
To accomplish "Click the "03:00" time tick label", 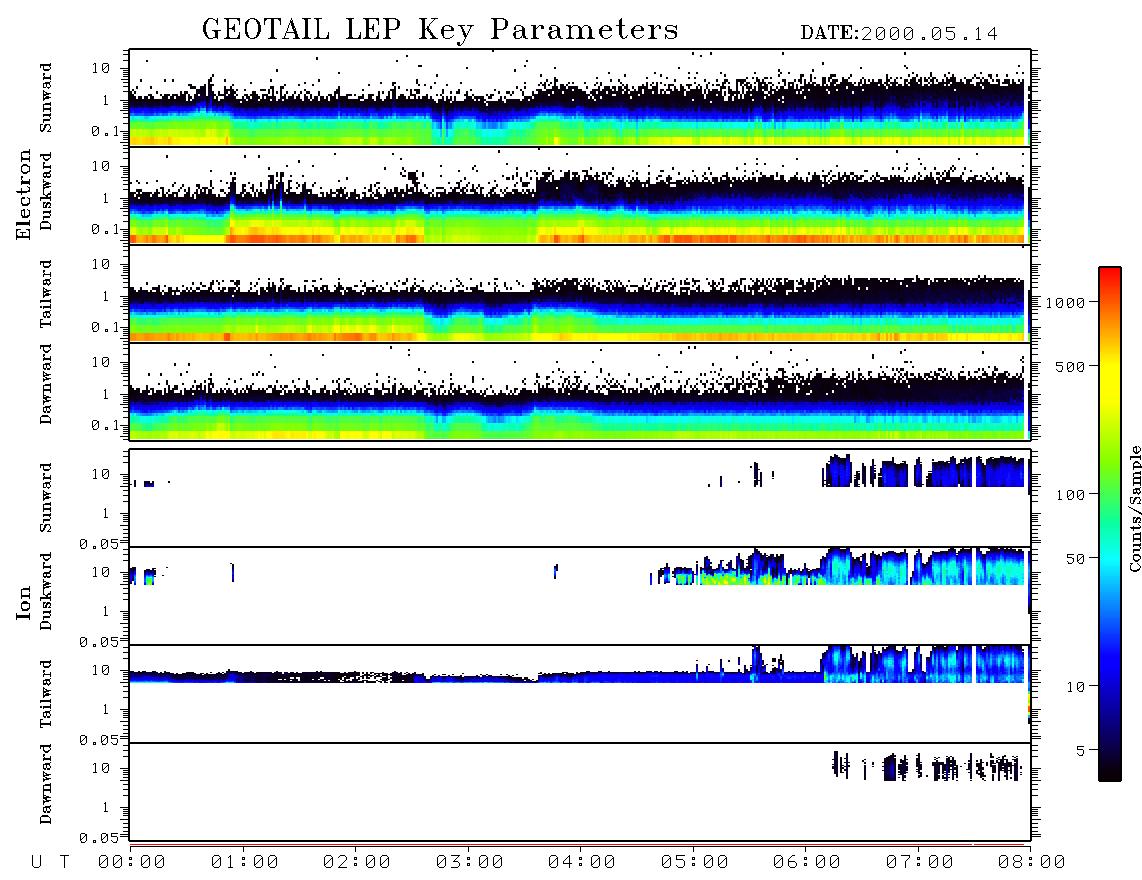I will [x=470, y=862].
